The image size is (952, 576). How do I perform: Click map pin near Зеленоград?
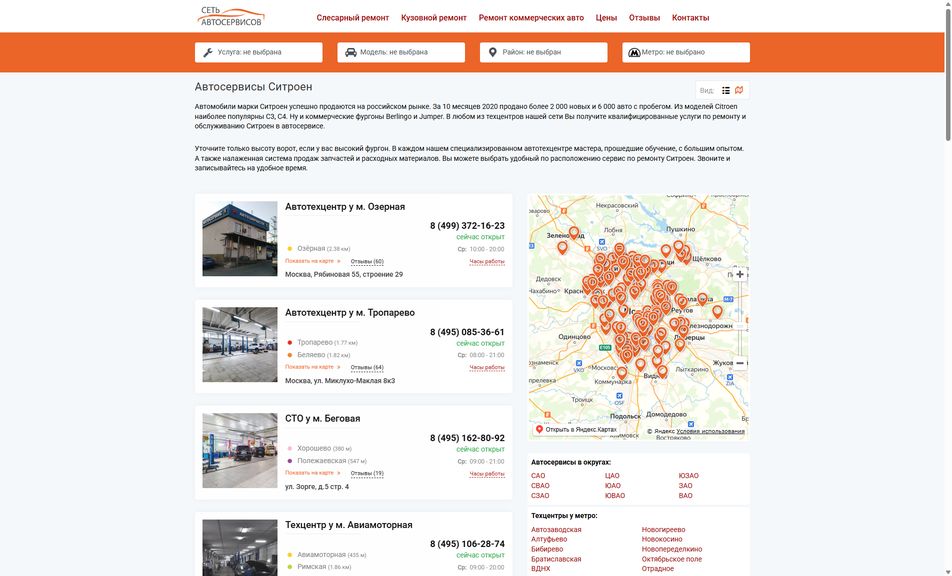coord(574,232)
